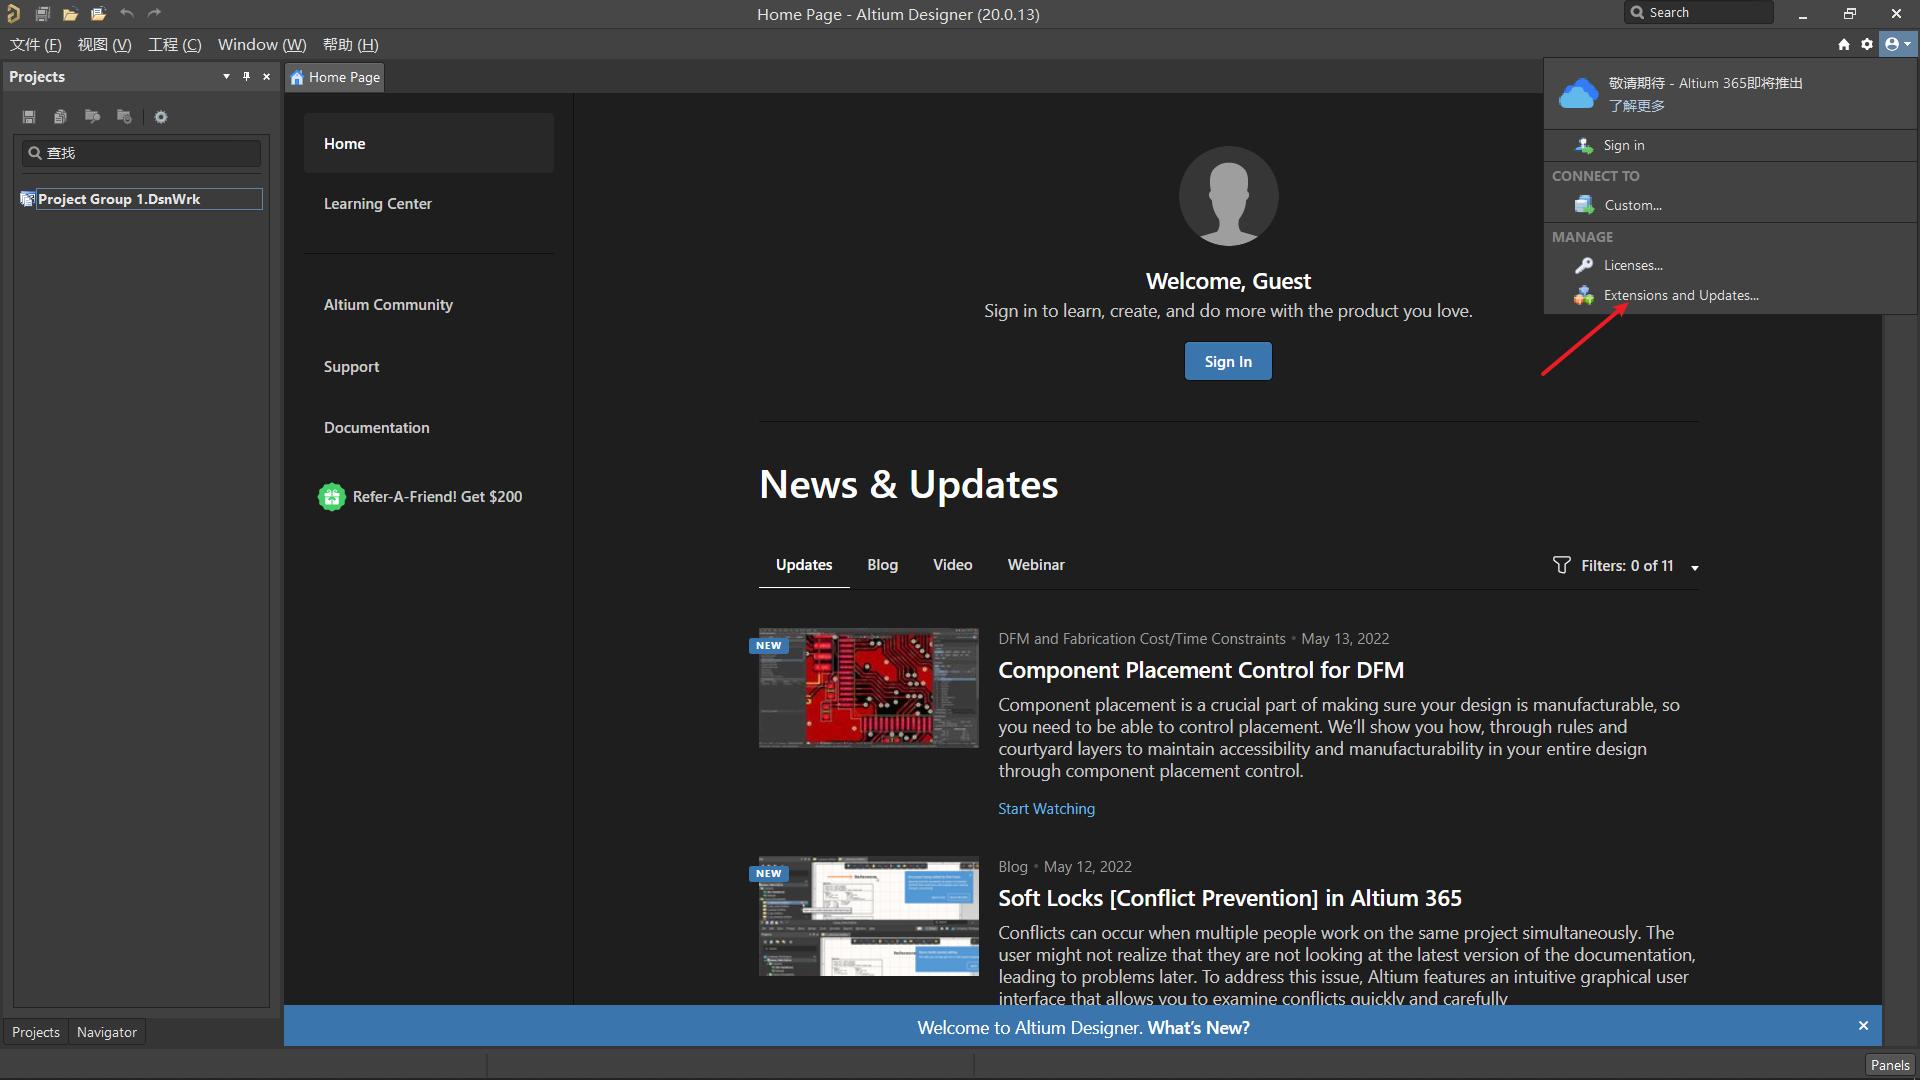Click the home icon at top right

pos(1844,44)
